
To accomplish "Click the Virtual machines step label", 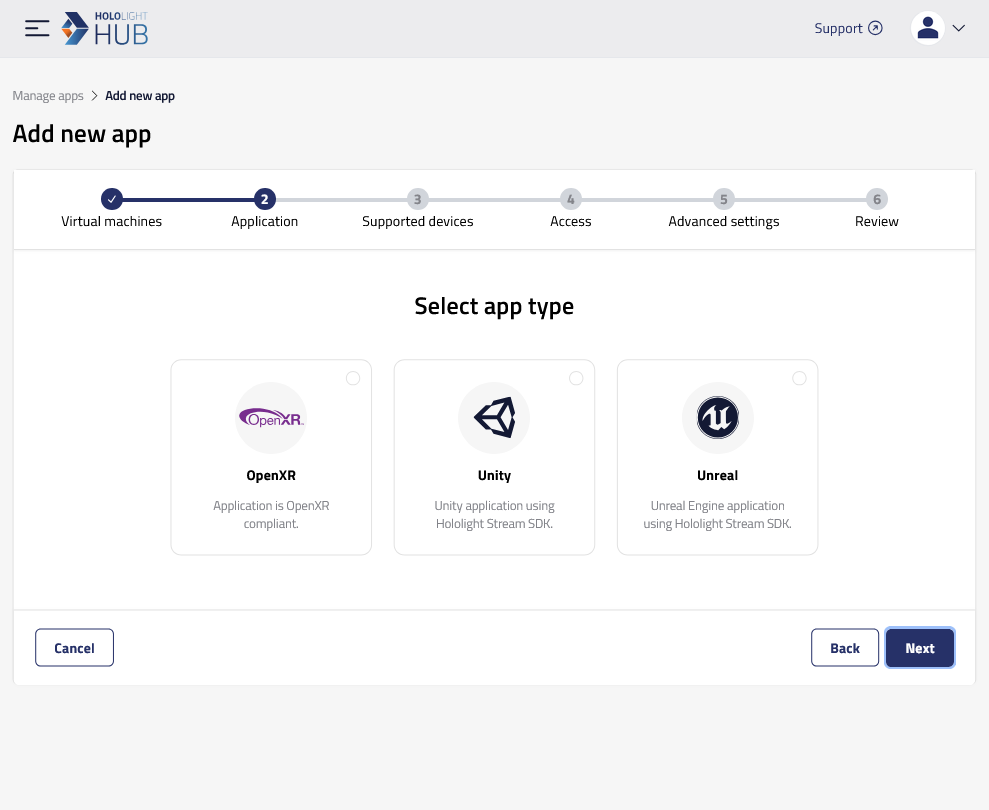I will click(x=112, y=221).
